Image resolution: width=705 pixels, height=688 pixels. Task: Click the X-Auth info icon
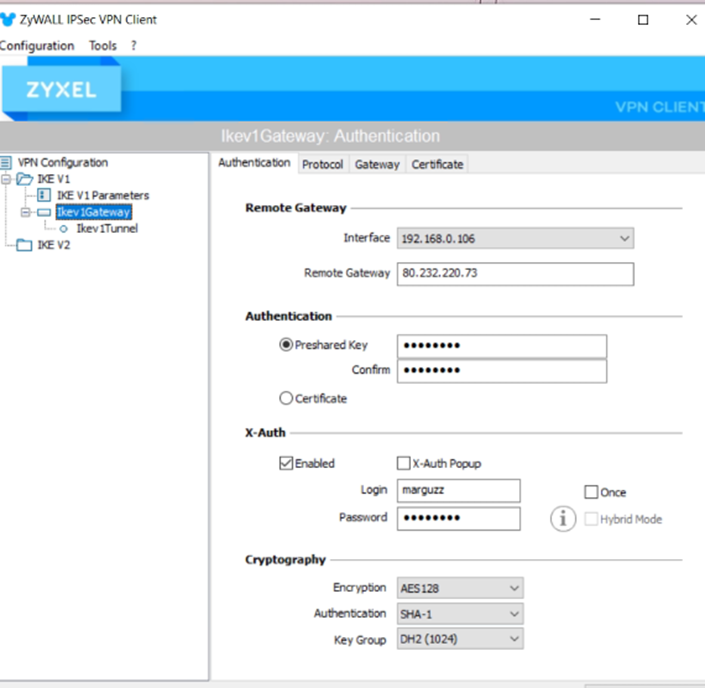pyautogui.click(x=563, y=518)
